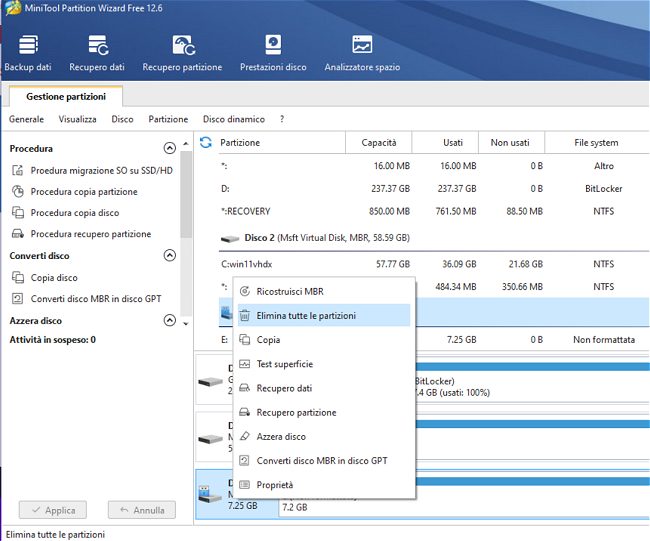Click the Procedura copia partizione icon
The image size is (650, 541).
pos(17,192)
